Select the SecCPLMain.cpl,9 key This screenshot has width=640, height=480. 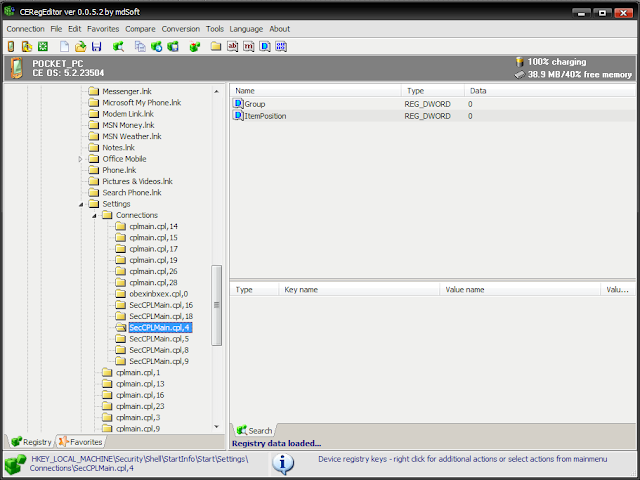pos(159,361)
